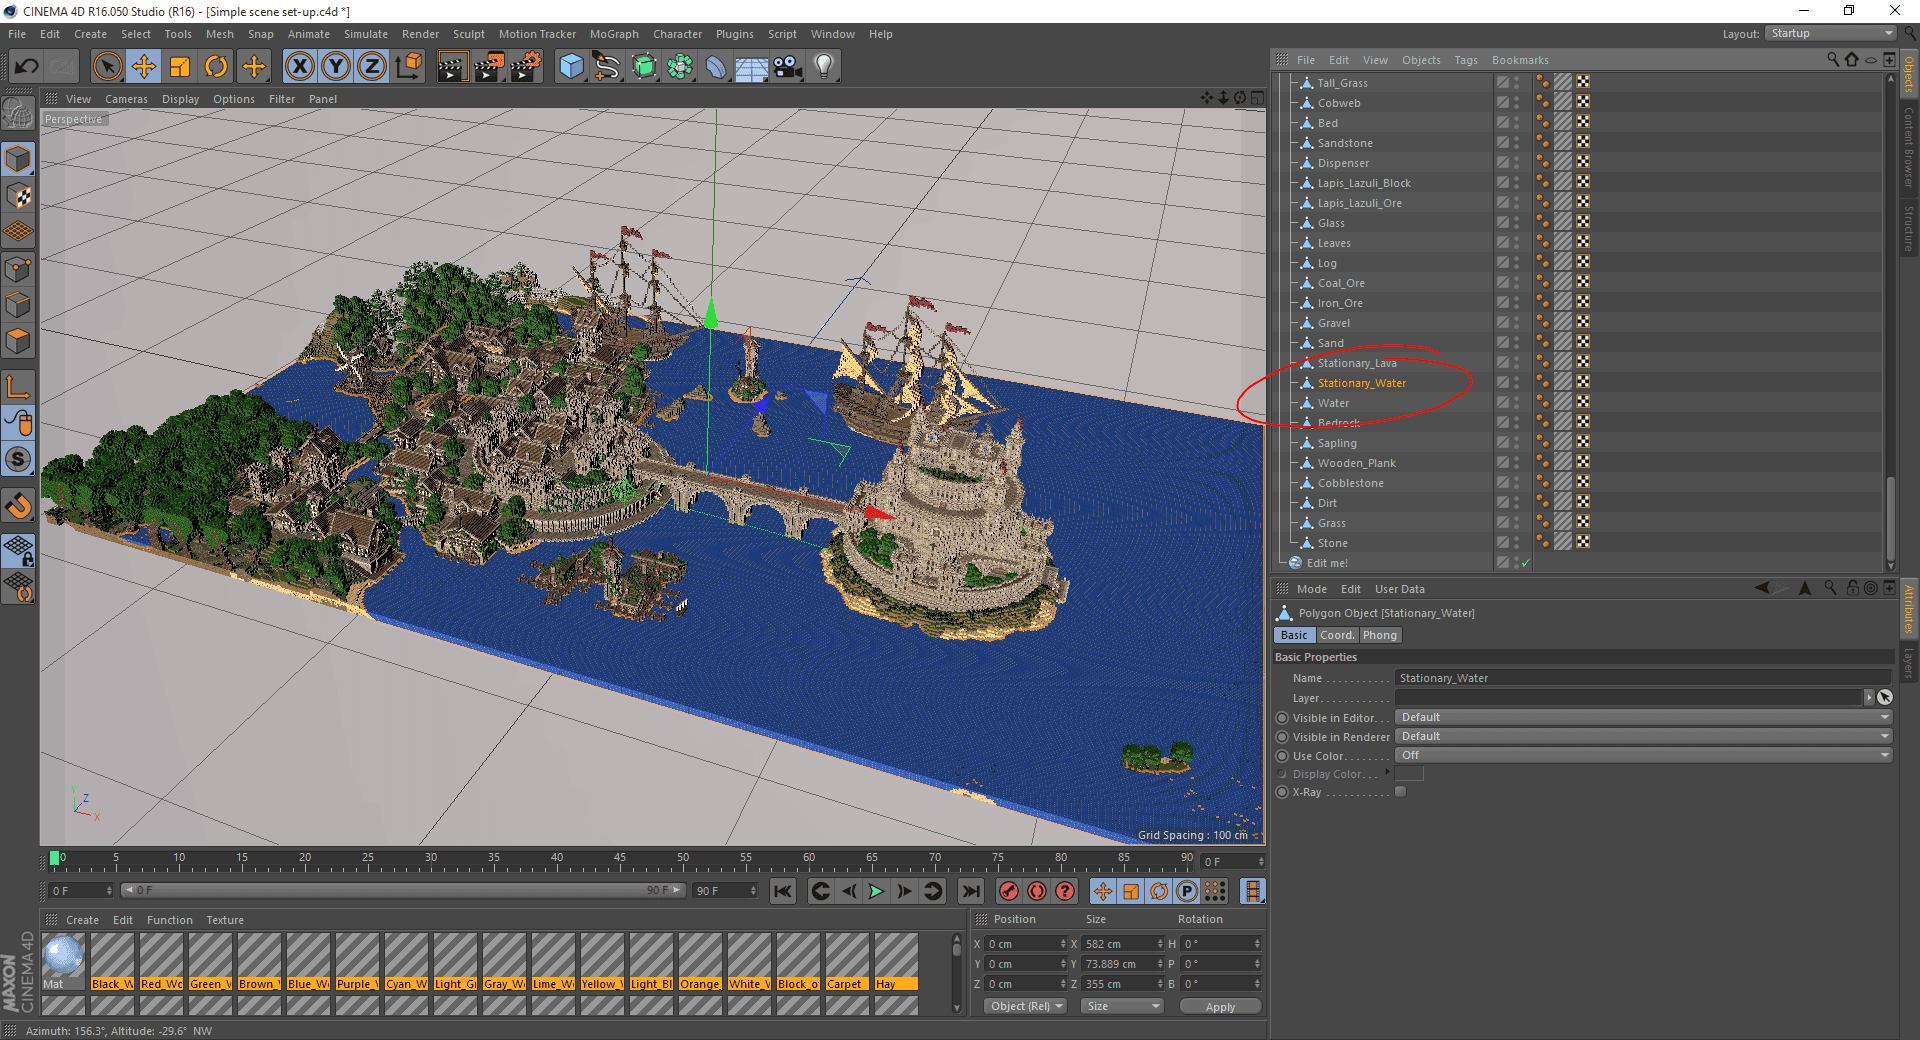The height and width of the screenshot is (1040, 1920).
Task: Open the Visible in Editor dropdown
Action: 1644,717
